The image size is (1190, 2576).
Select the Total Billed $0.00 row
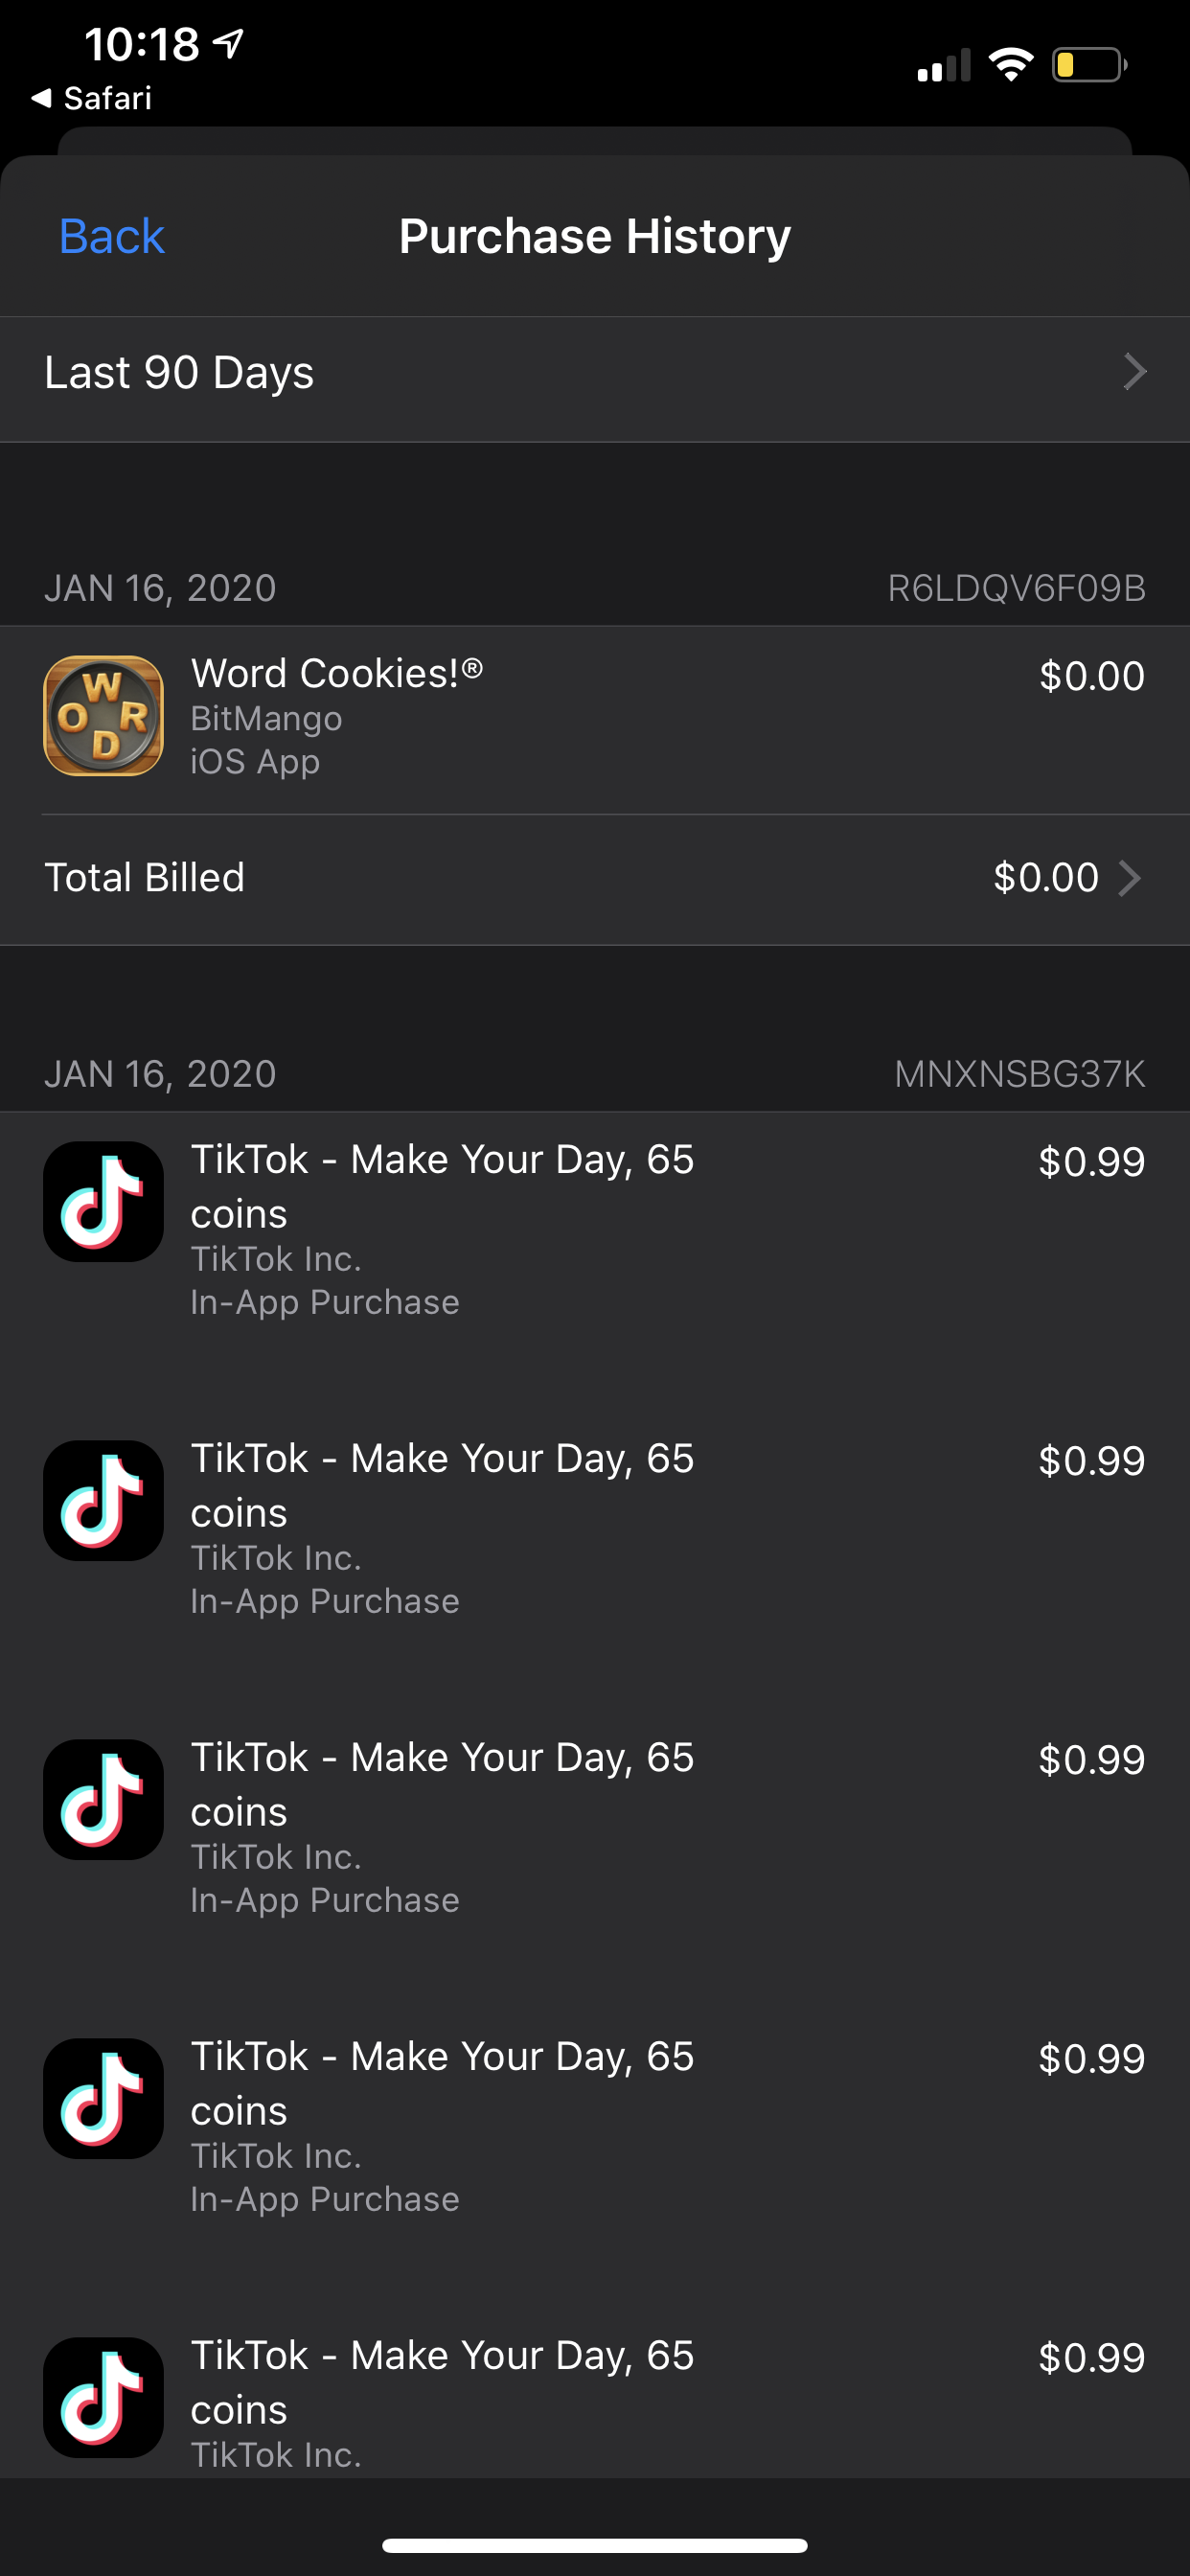594,878
